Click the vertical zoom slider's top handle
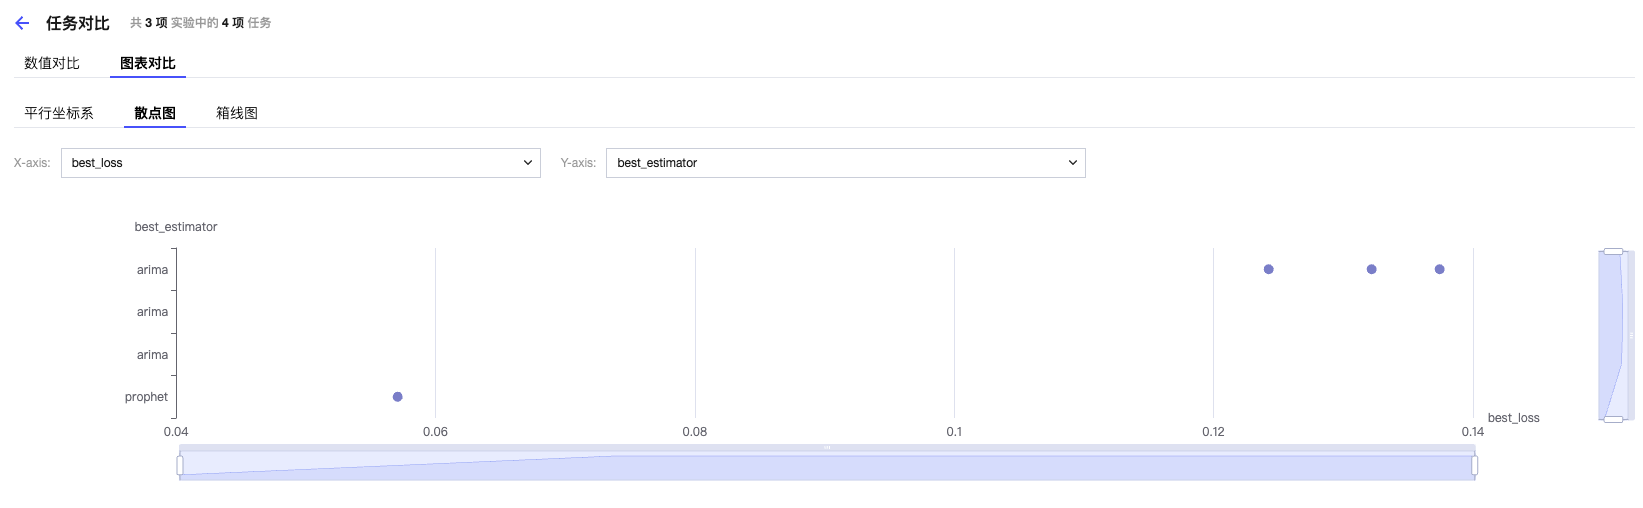 [1613, 251]
